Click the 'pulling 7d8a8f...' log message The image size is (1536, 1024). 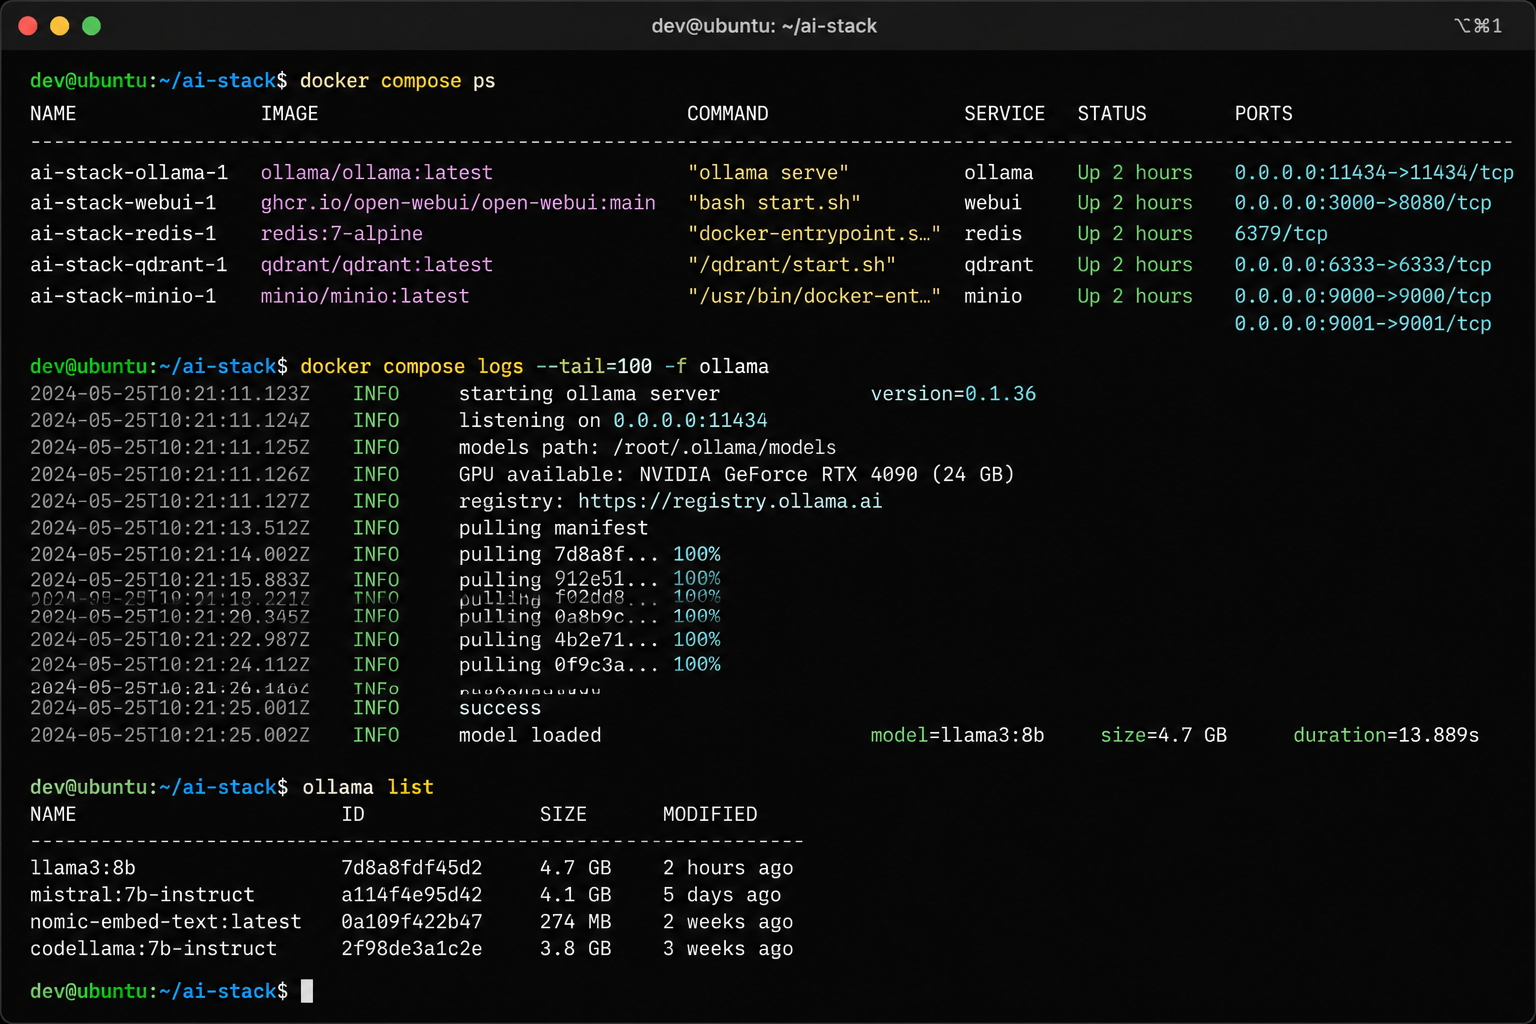(x=559, y=555)
